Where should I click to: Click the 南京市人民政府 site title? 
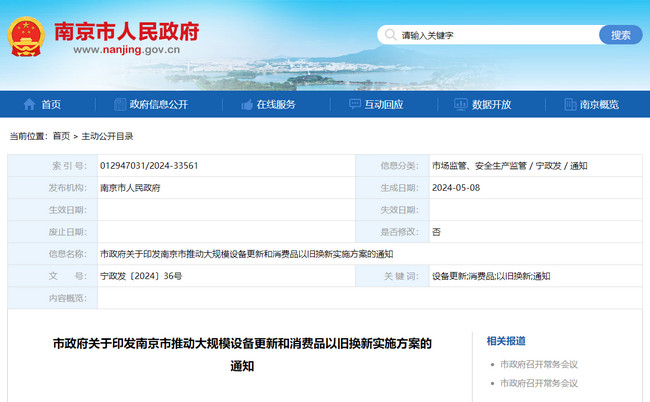pos(126,31)
